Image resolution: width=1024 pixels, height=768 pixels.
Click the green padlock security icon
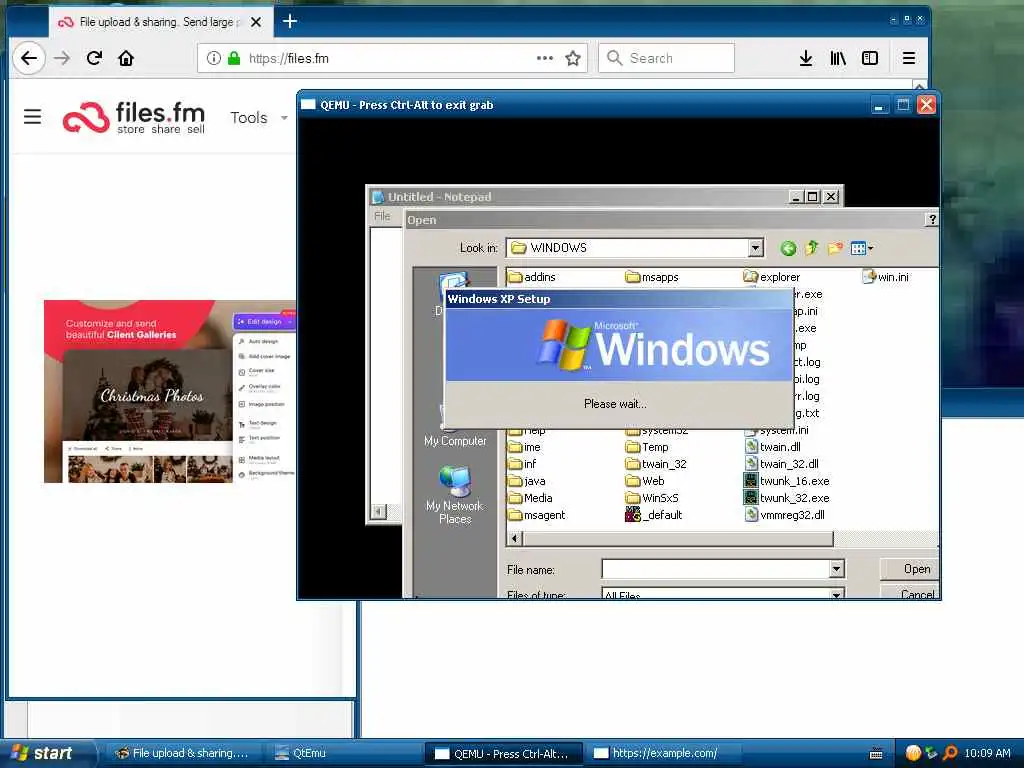(234, 58)
